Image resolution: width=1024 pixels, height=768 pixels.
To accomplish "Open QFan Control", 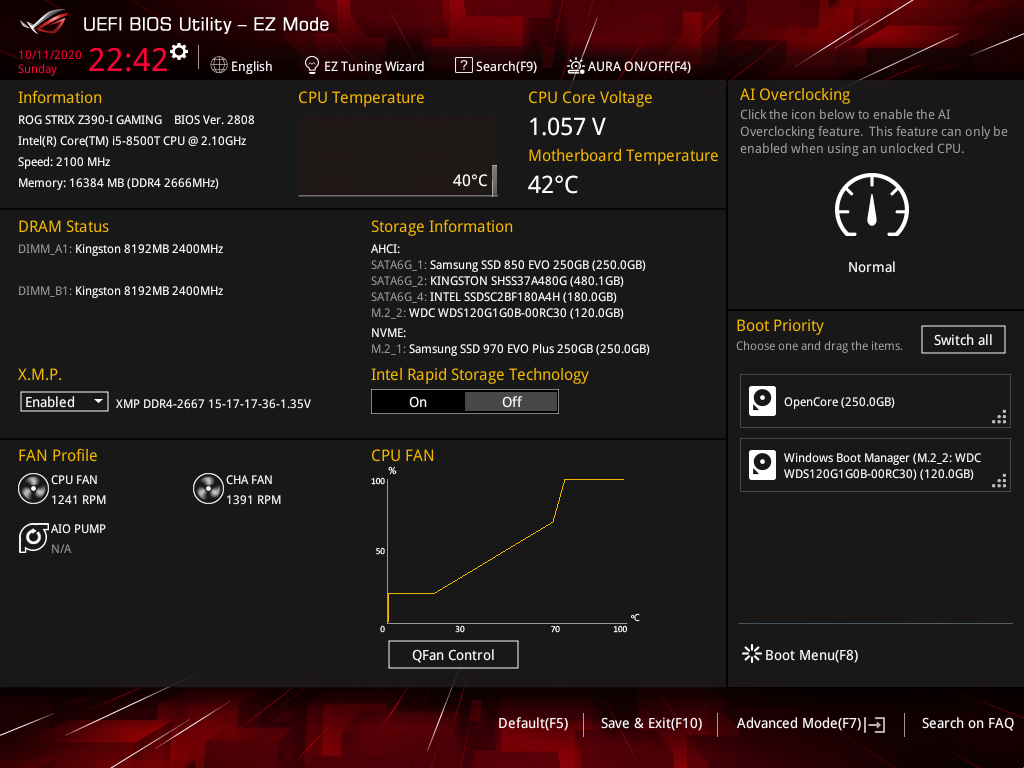I will coord(453,654).
